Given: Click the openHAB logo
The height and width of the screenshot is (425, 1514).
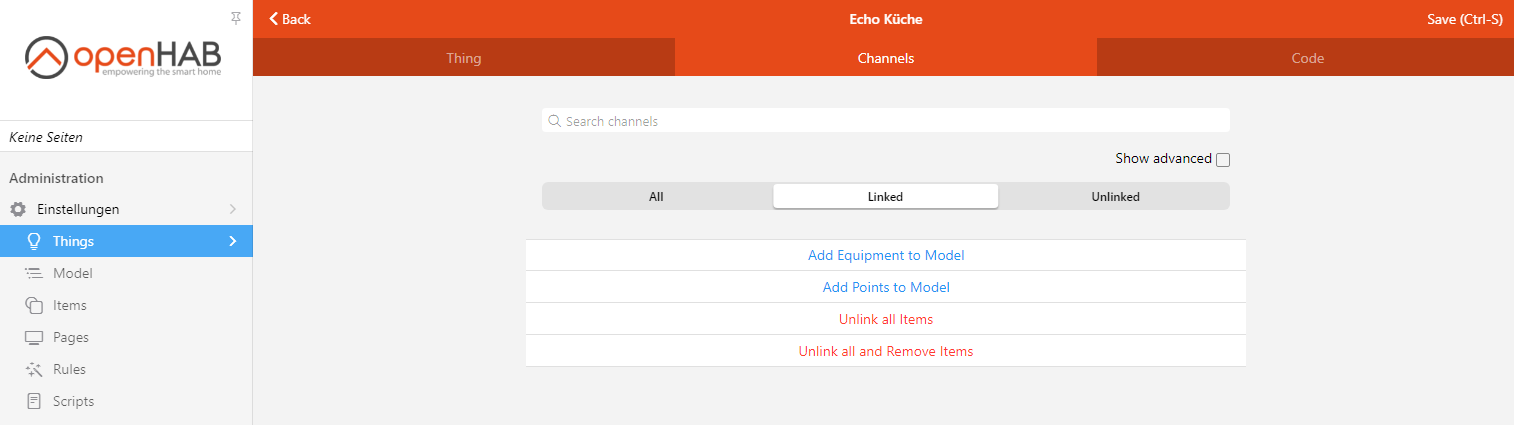Looking at the screenshot, I should pos(123,58).
